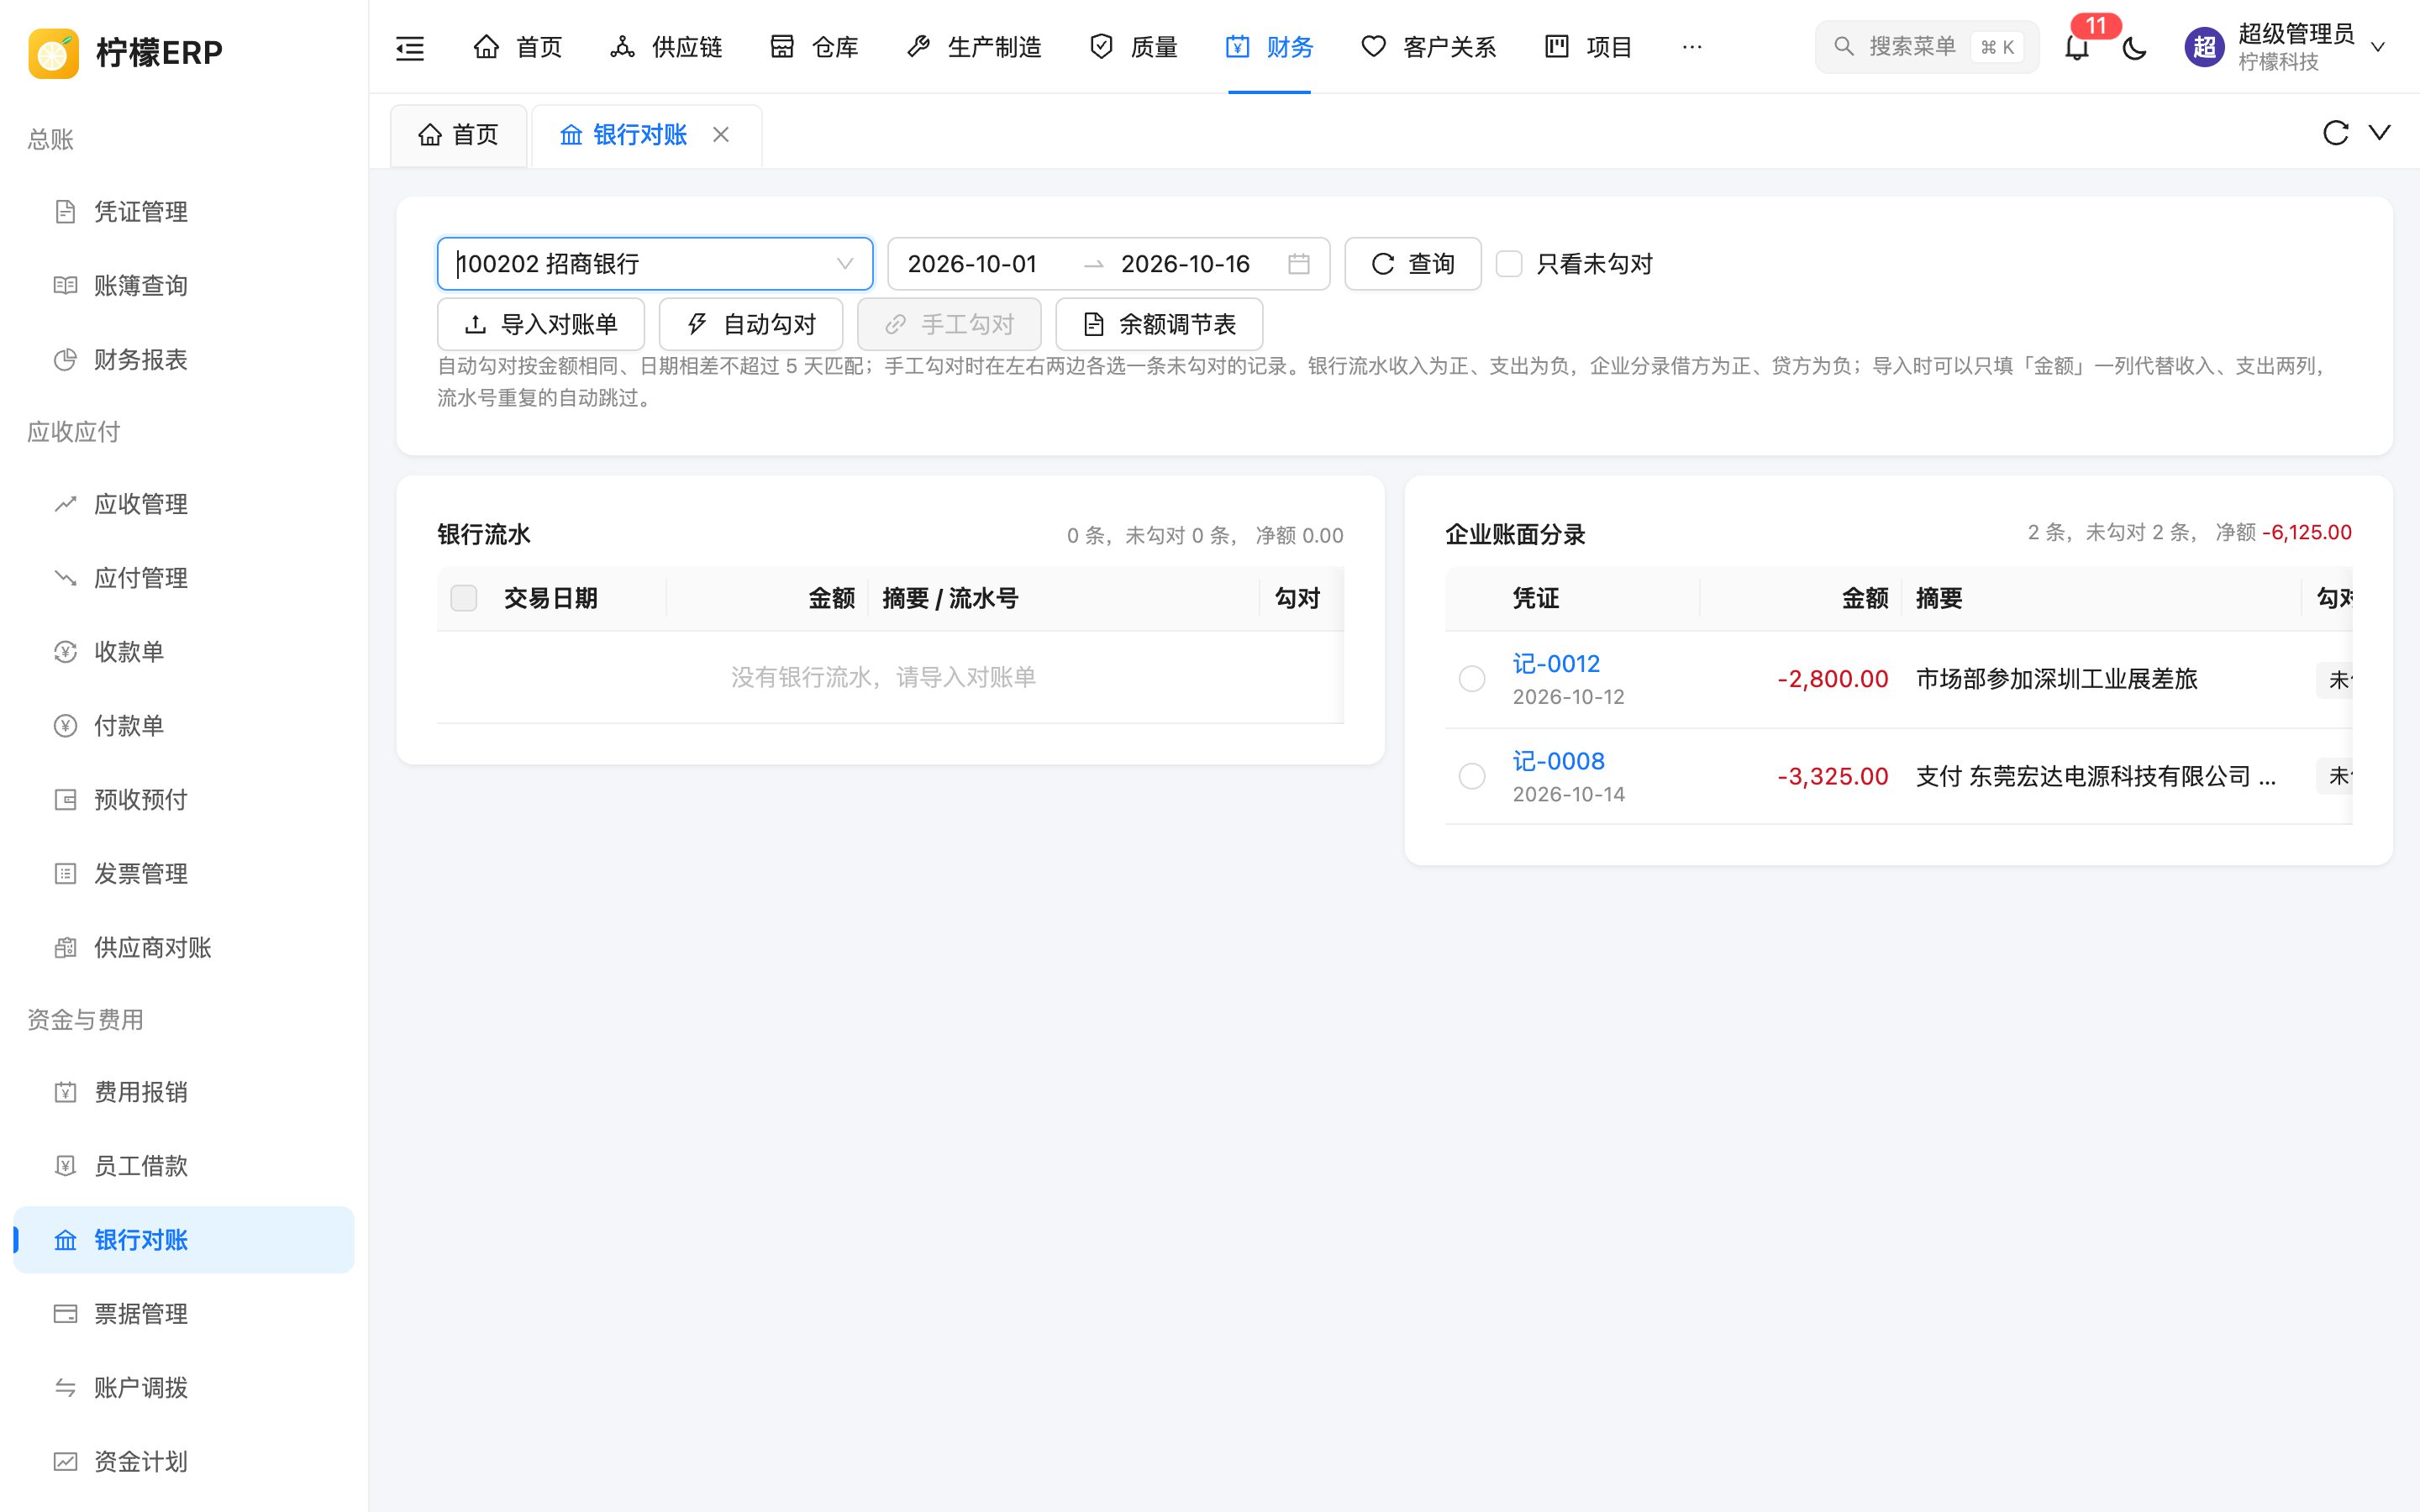This screenshot has height=1512, width=2420.
Task: Expand the 超级管理员 user menu chevron
Action: [x=2378, y=47]
